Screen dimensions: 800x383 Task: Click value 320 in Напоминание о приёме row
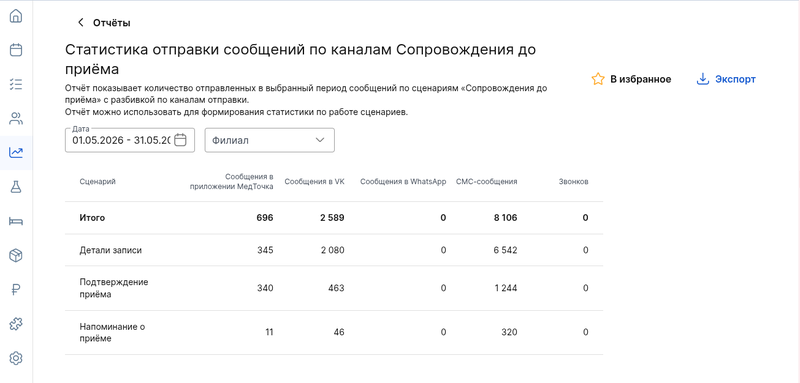pyautogui.click(x=509, y=332)
